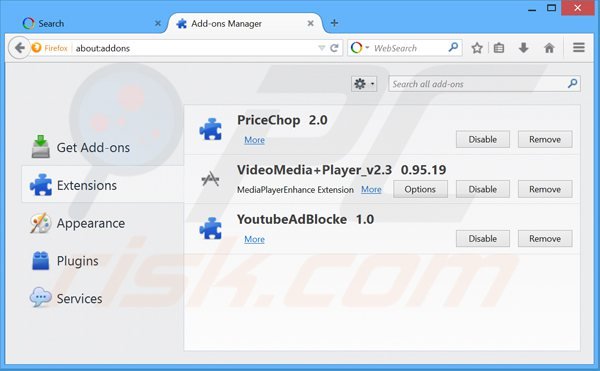
Task: Close the Search tab
Action: 158,23
